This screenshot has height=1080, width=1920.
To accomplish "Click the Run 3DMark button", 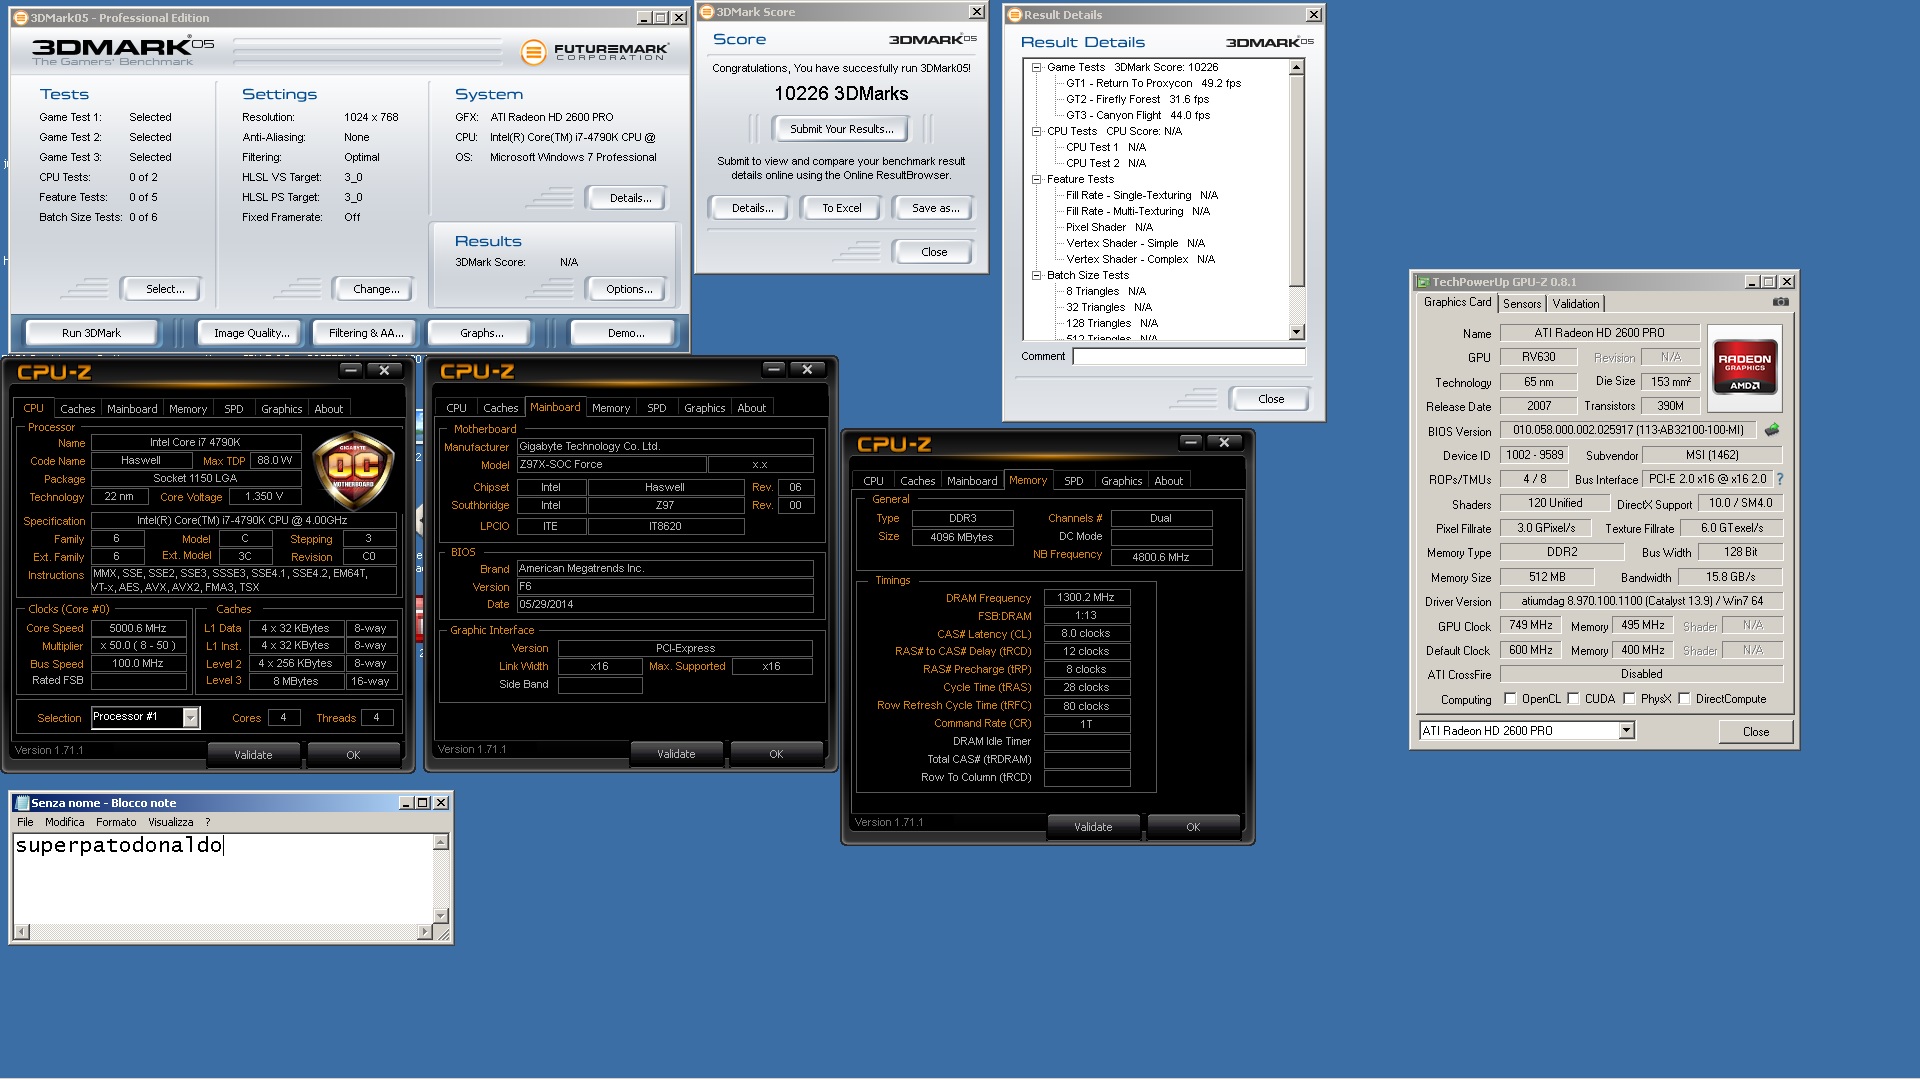I will 91,333.
